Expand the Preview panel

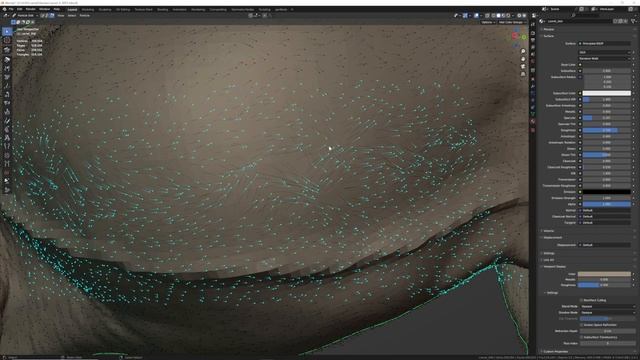point(549,29)
